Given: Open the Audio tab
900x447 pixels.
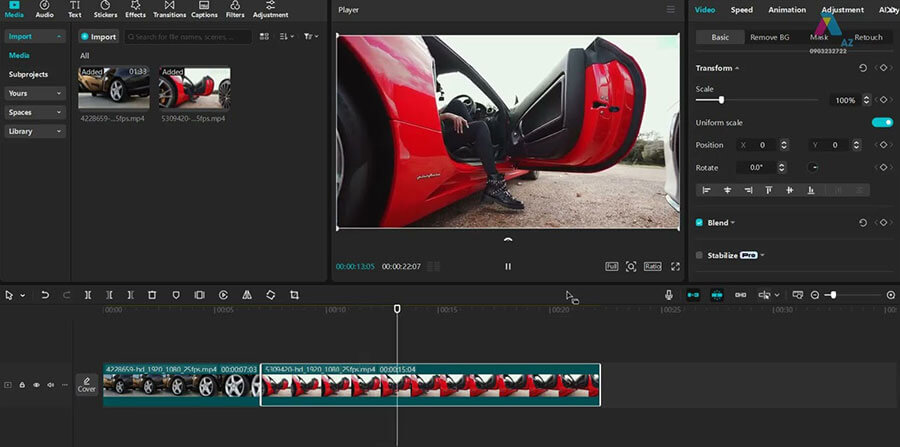Looking at the screenshot, I should point(44,9).
